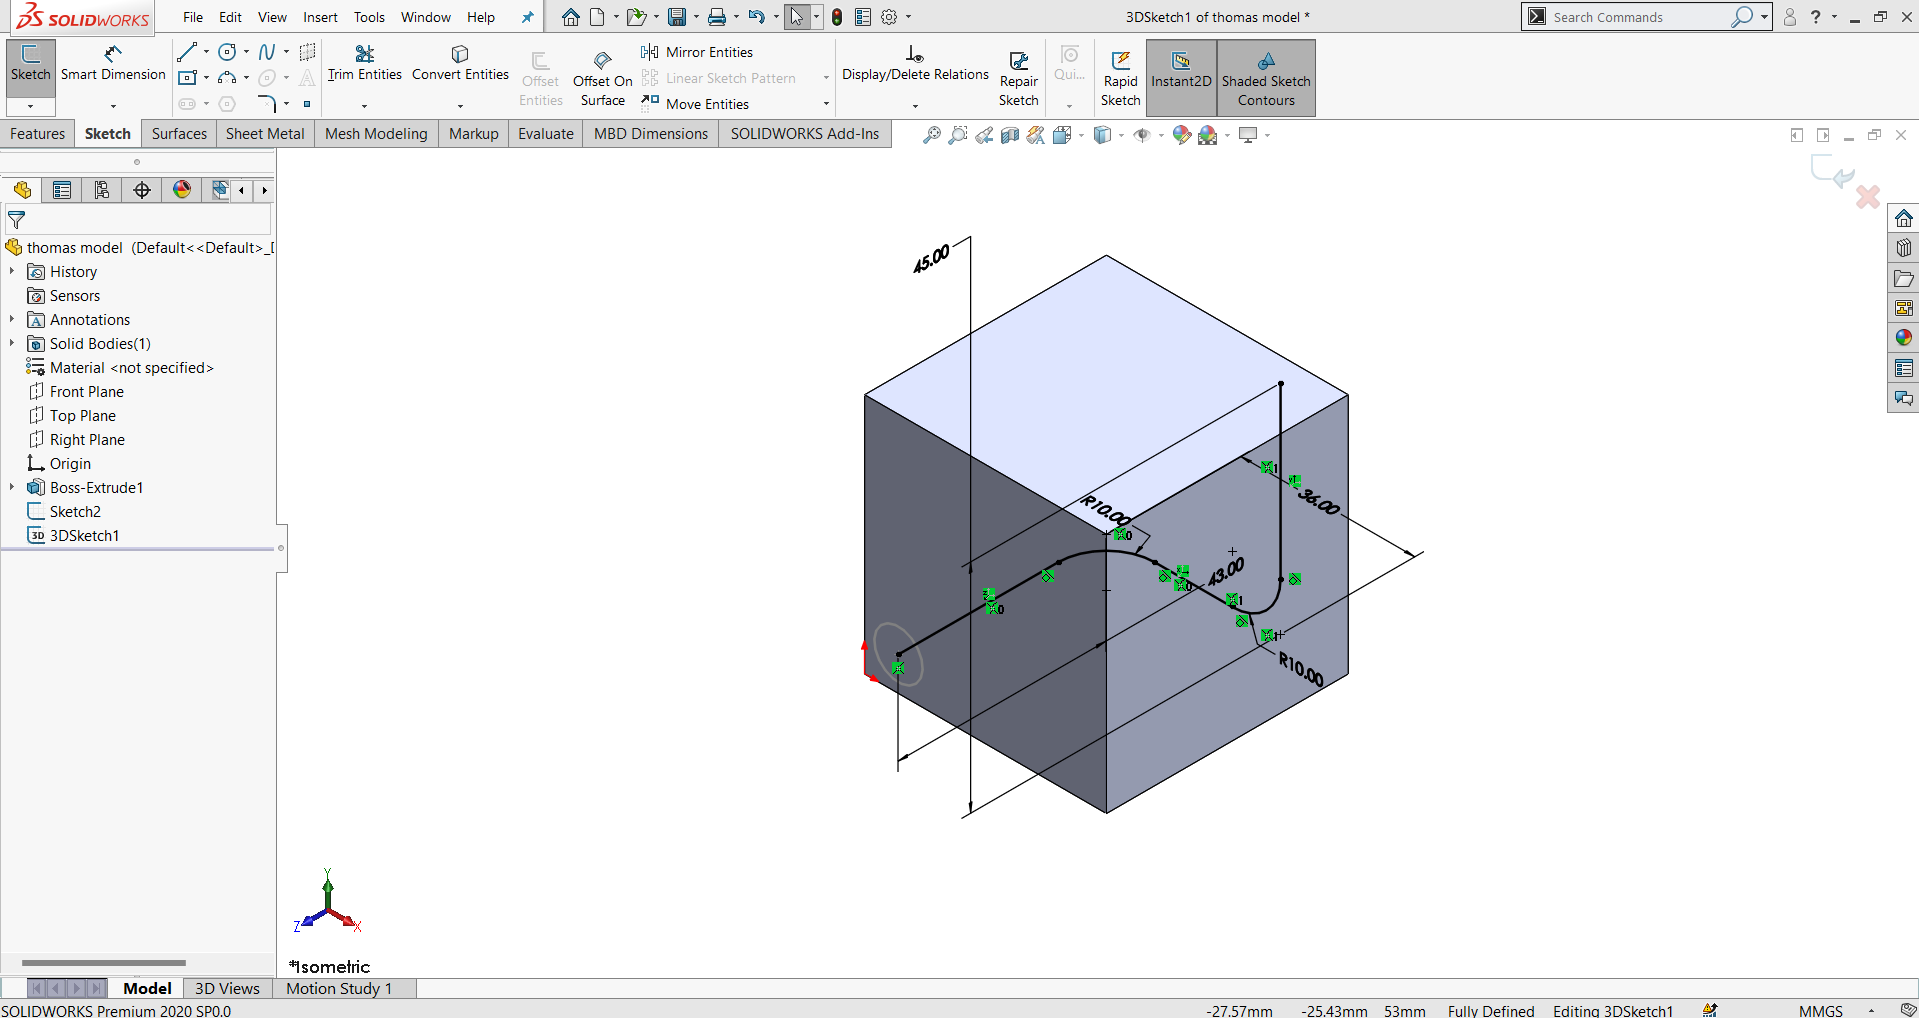
Task: Open Appearances pane in task pane
Action: (1904, 338)
